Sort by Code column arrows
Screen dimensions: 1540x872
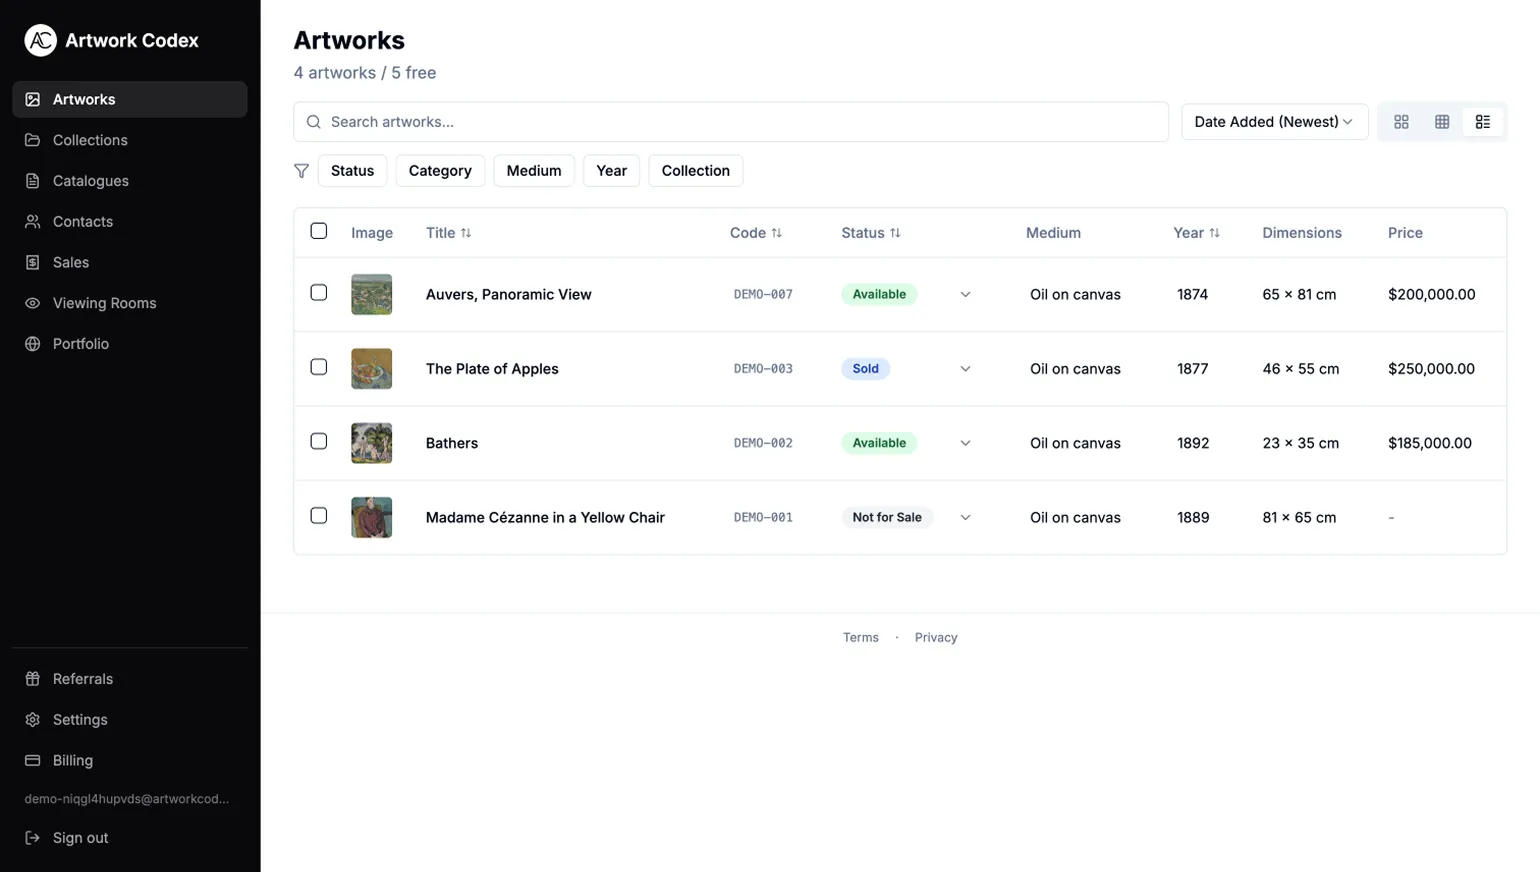coord(777,233)
